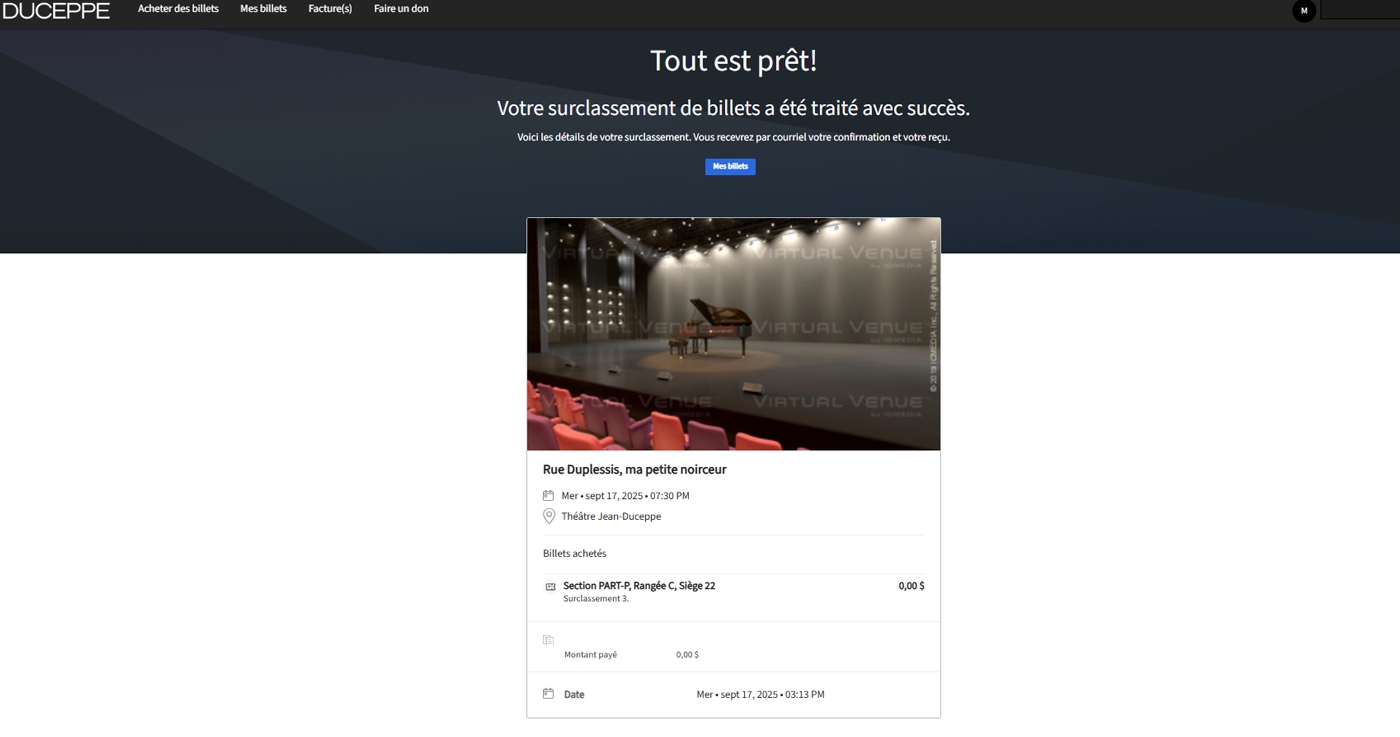
Task: Click calendar icon next to Date row
Action: coord(548,693)
